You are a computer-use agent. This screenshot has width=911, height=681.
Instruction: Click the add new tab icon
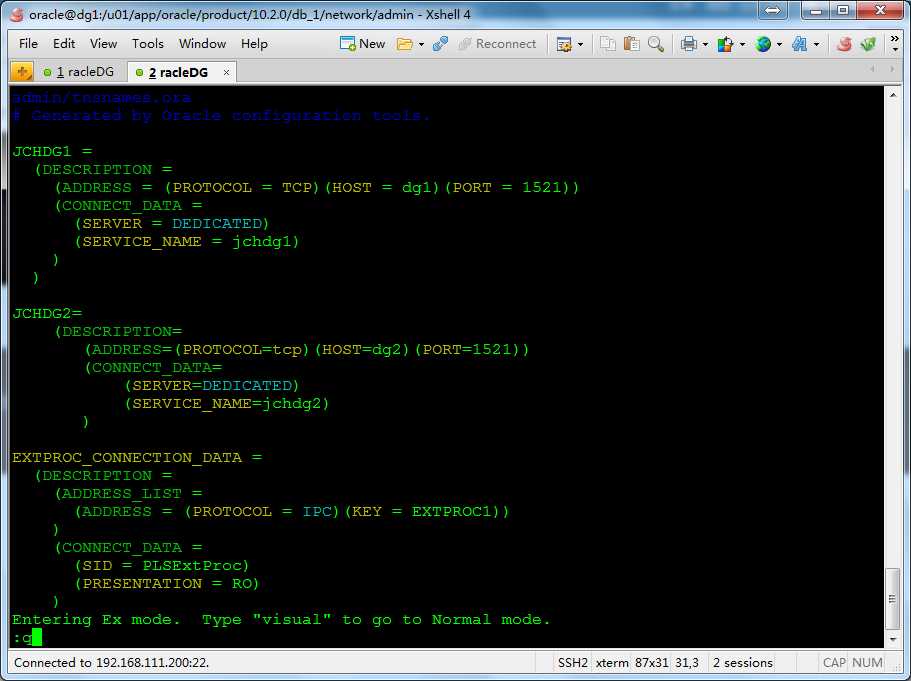[22, 72]
